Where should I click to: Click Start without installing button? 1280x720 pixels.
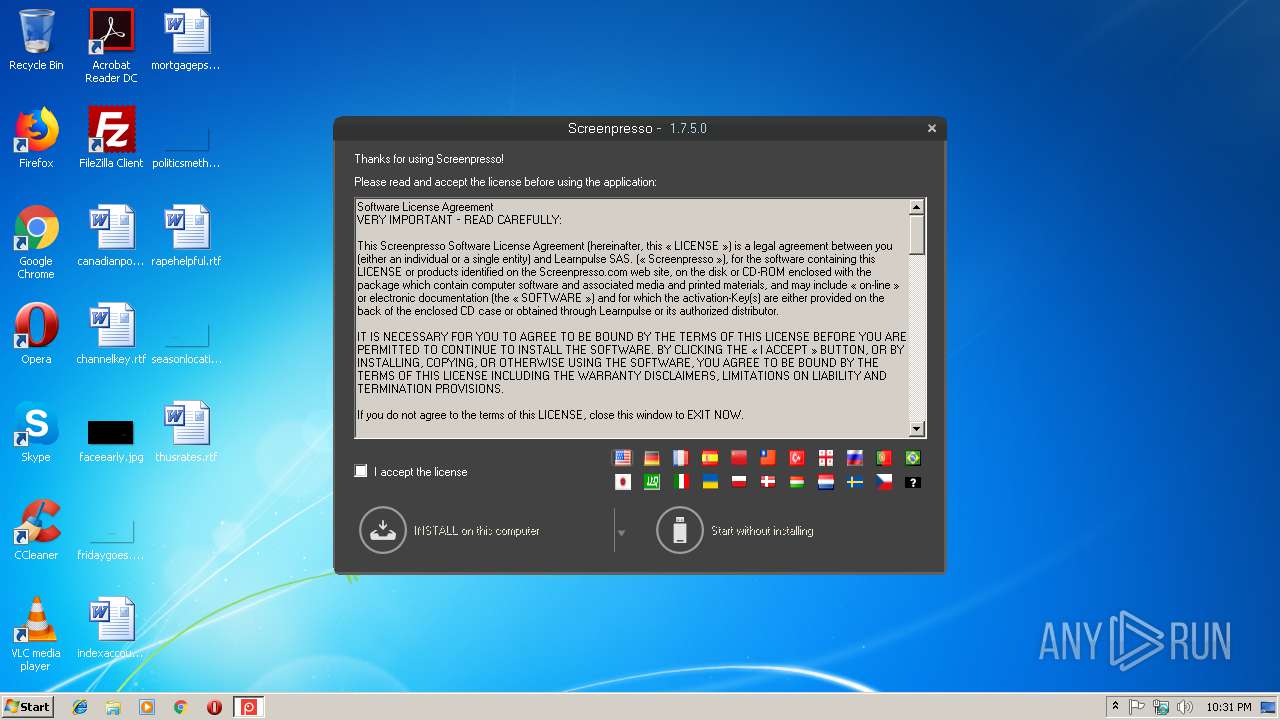pos(736,530)
